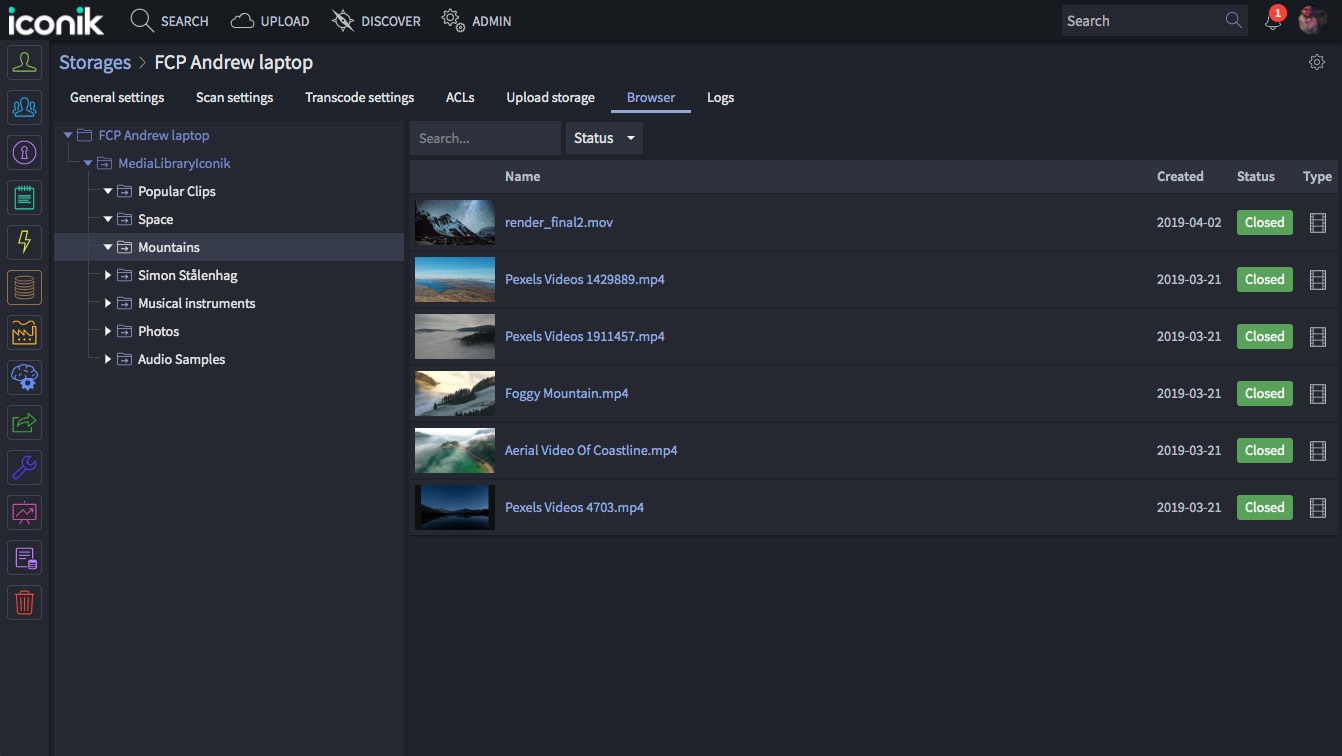Click the Shares arrow icon
This screenshot has width=1342, height=756.
pos(24,422)
